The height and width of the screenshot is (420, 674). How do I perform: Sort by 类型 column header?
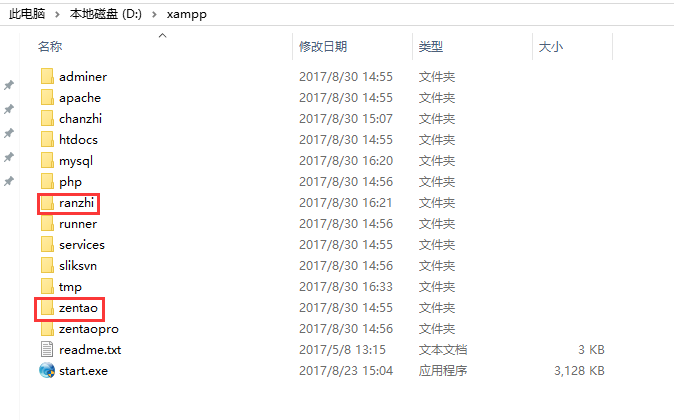(431, 46)
